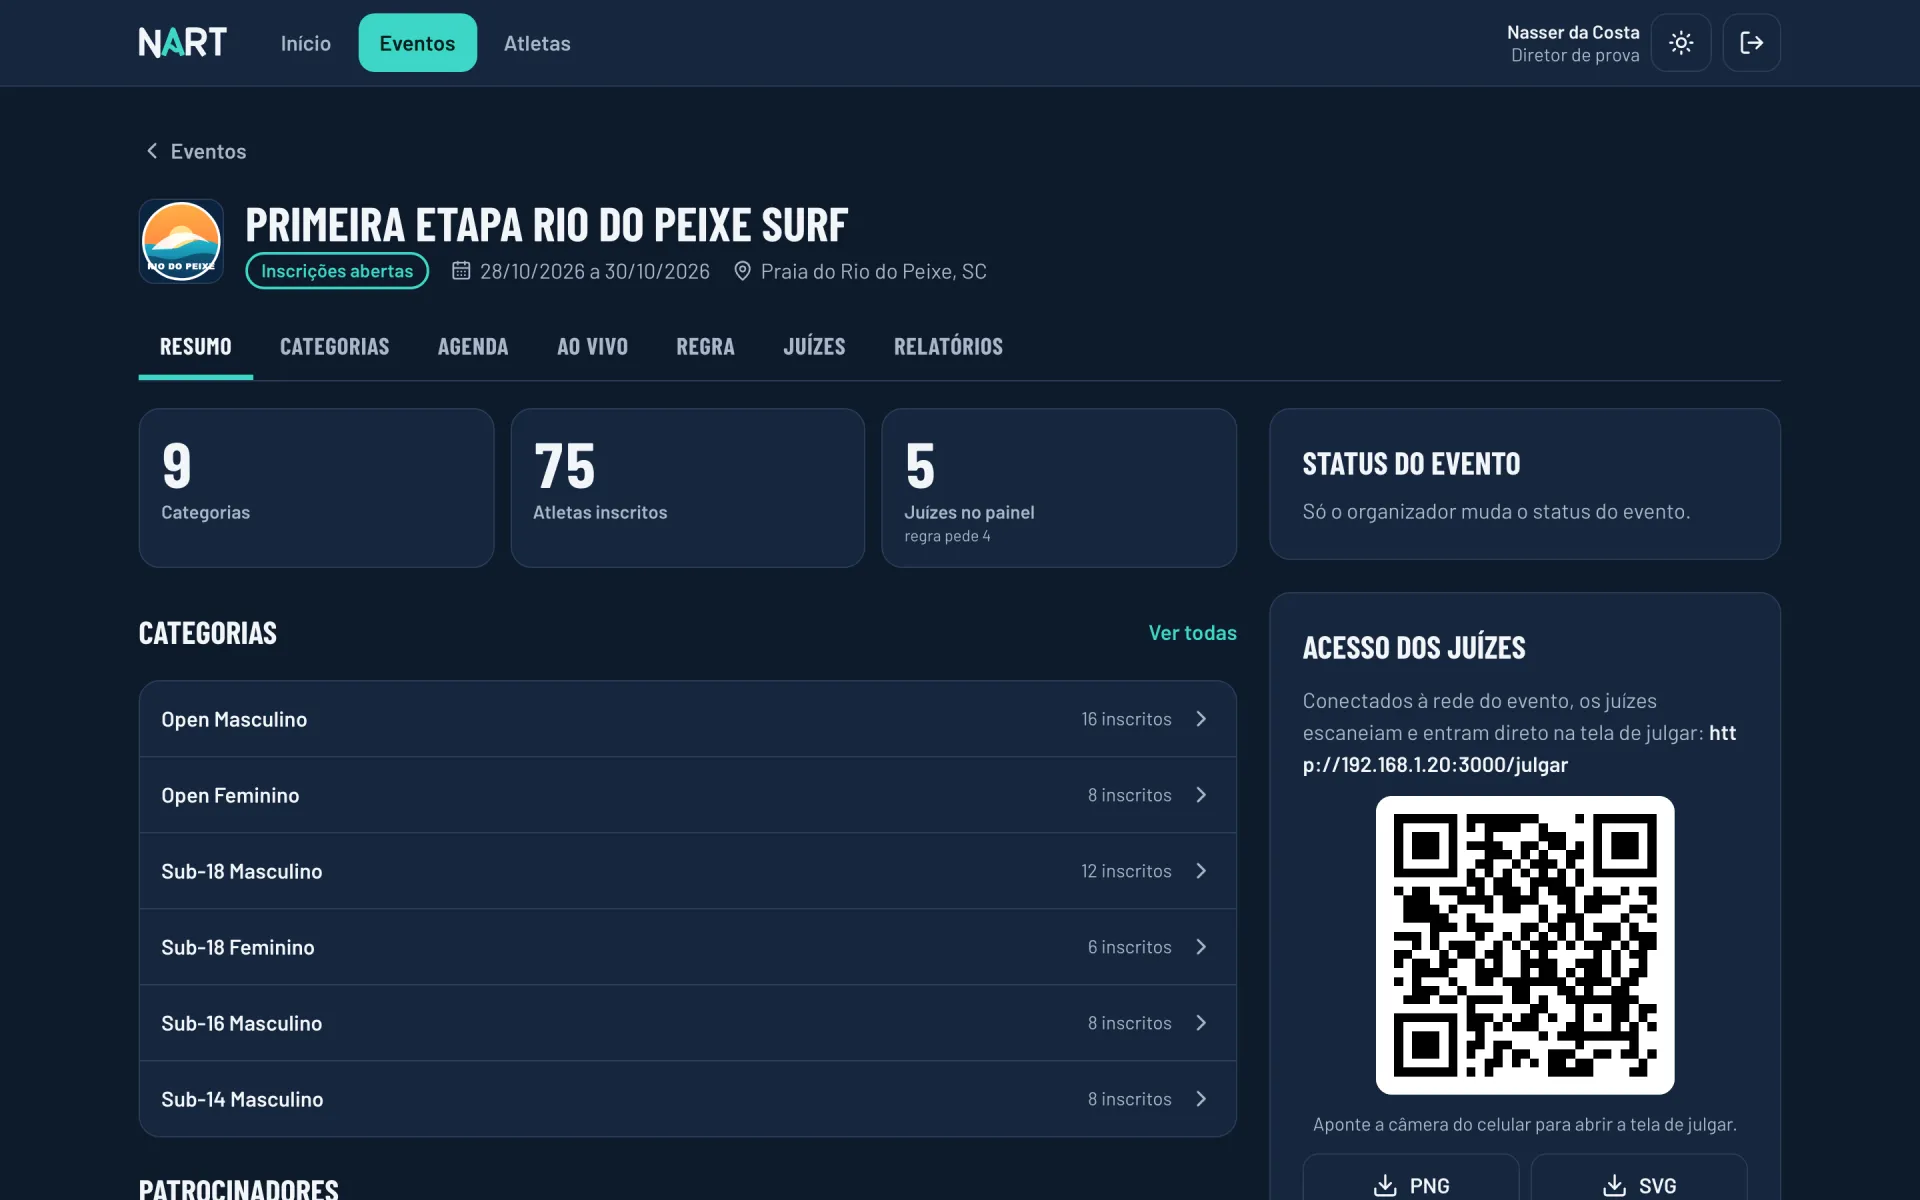Click the 5 Juízes no painel card

click(1059, 488)
